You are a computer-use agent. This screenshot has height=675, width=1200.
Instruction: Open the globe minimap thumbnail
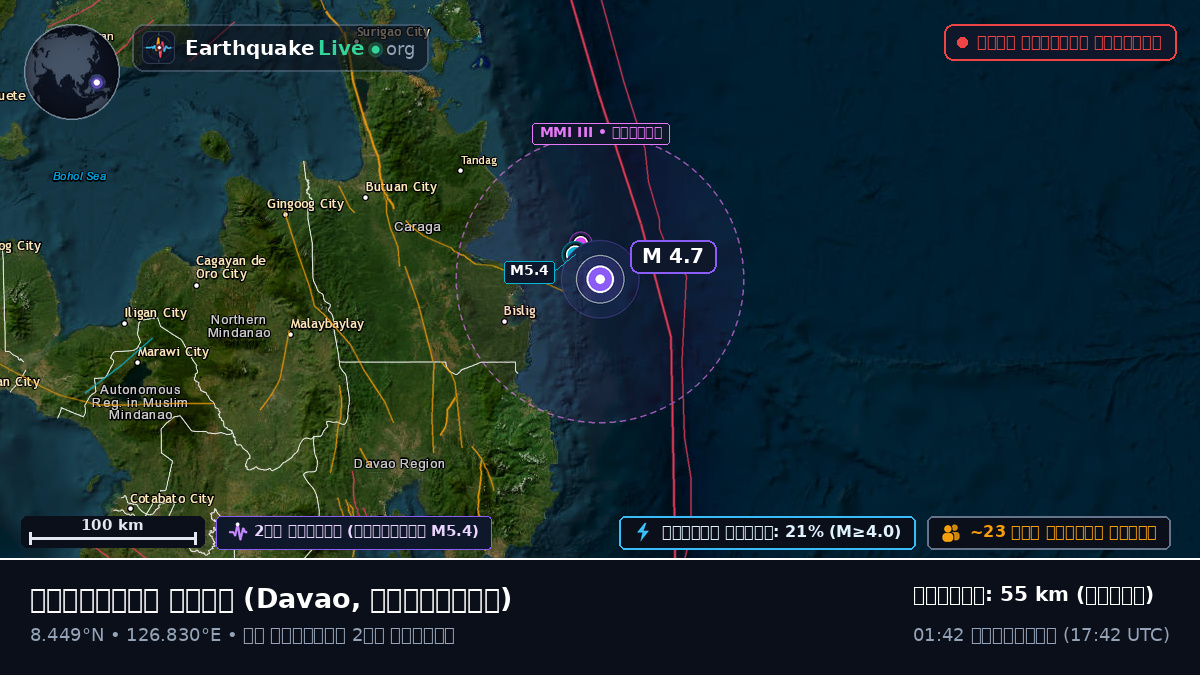click(x=72, y=72)
